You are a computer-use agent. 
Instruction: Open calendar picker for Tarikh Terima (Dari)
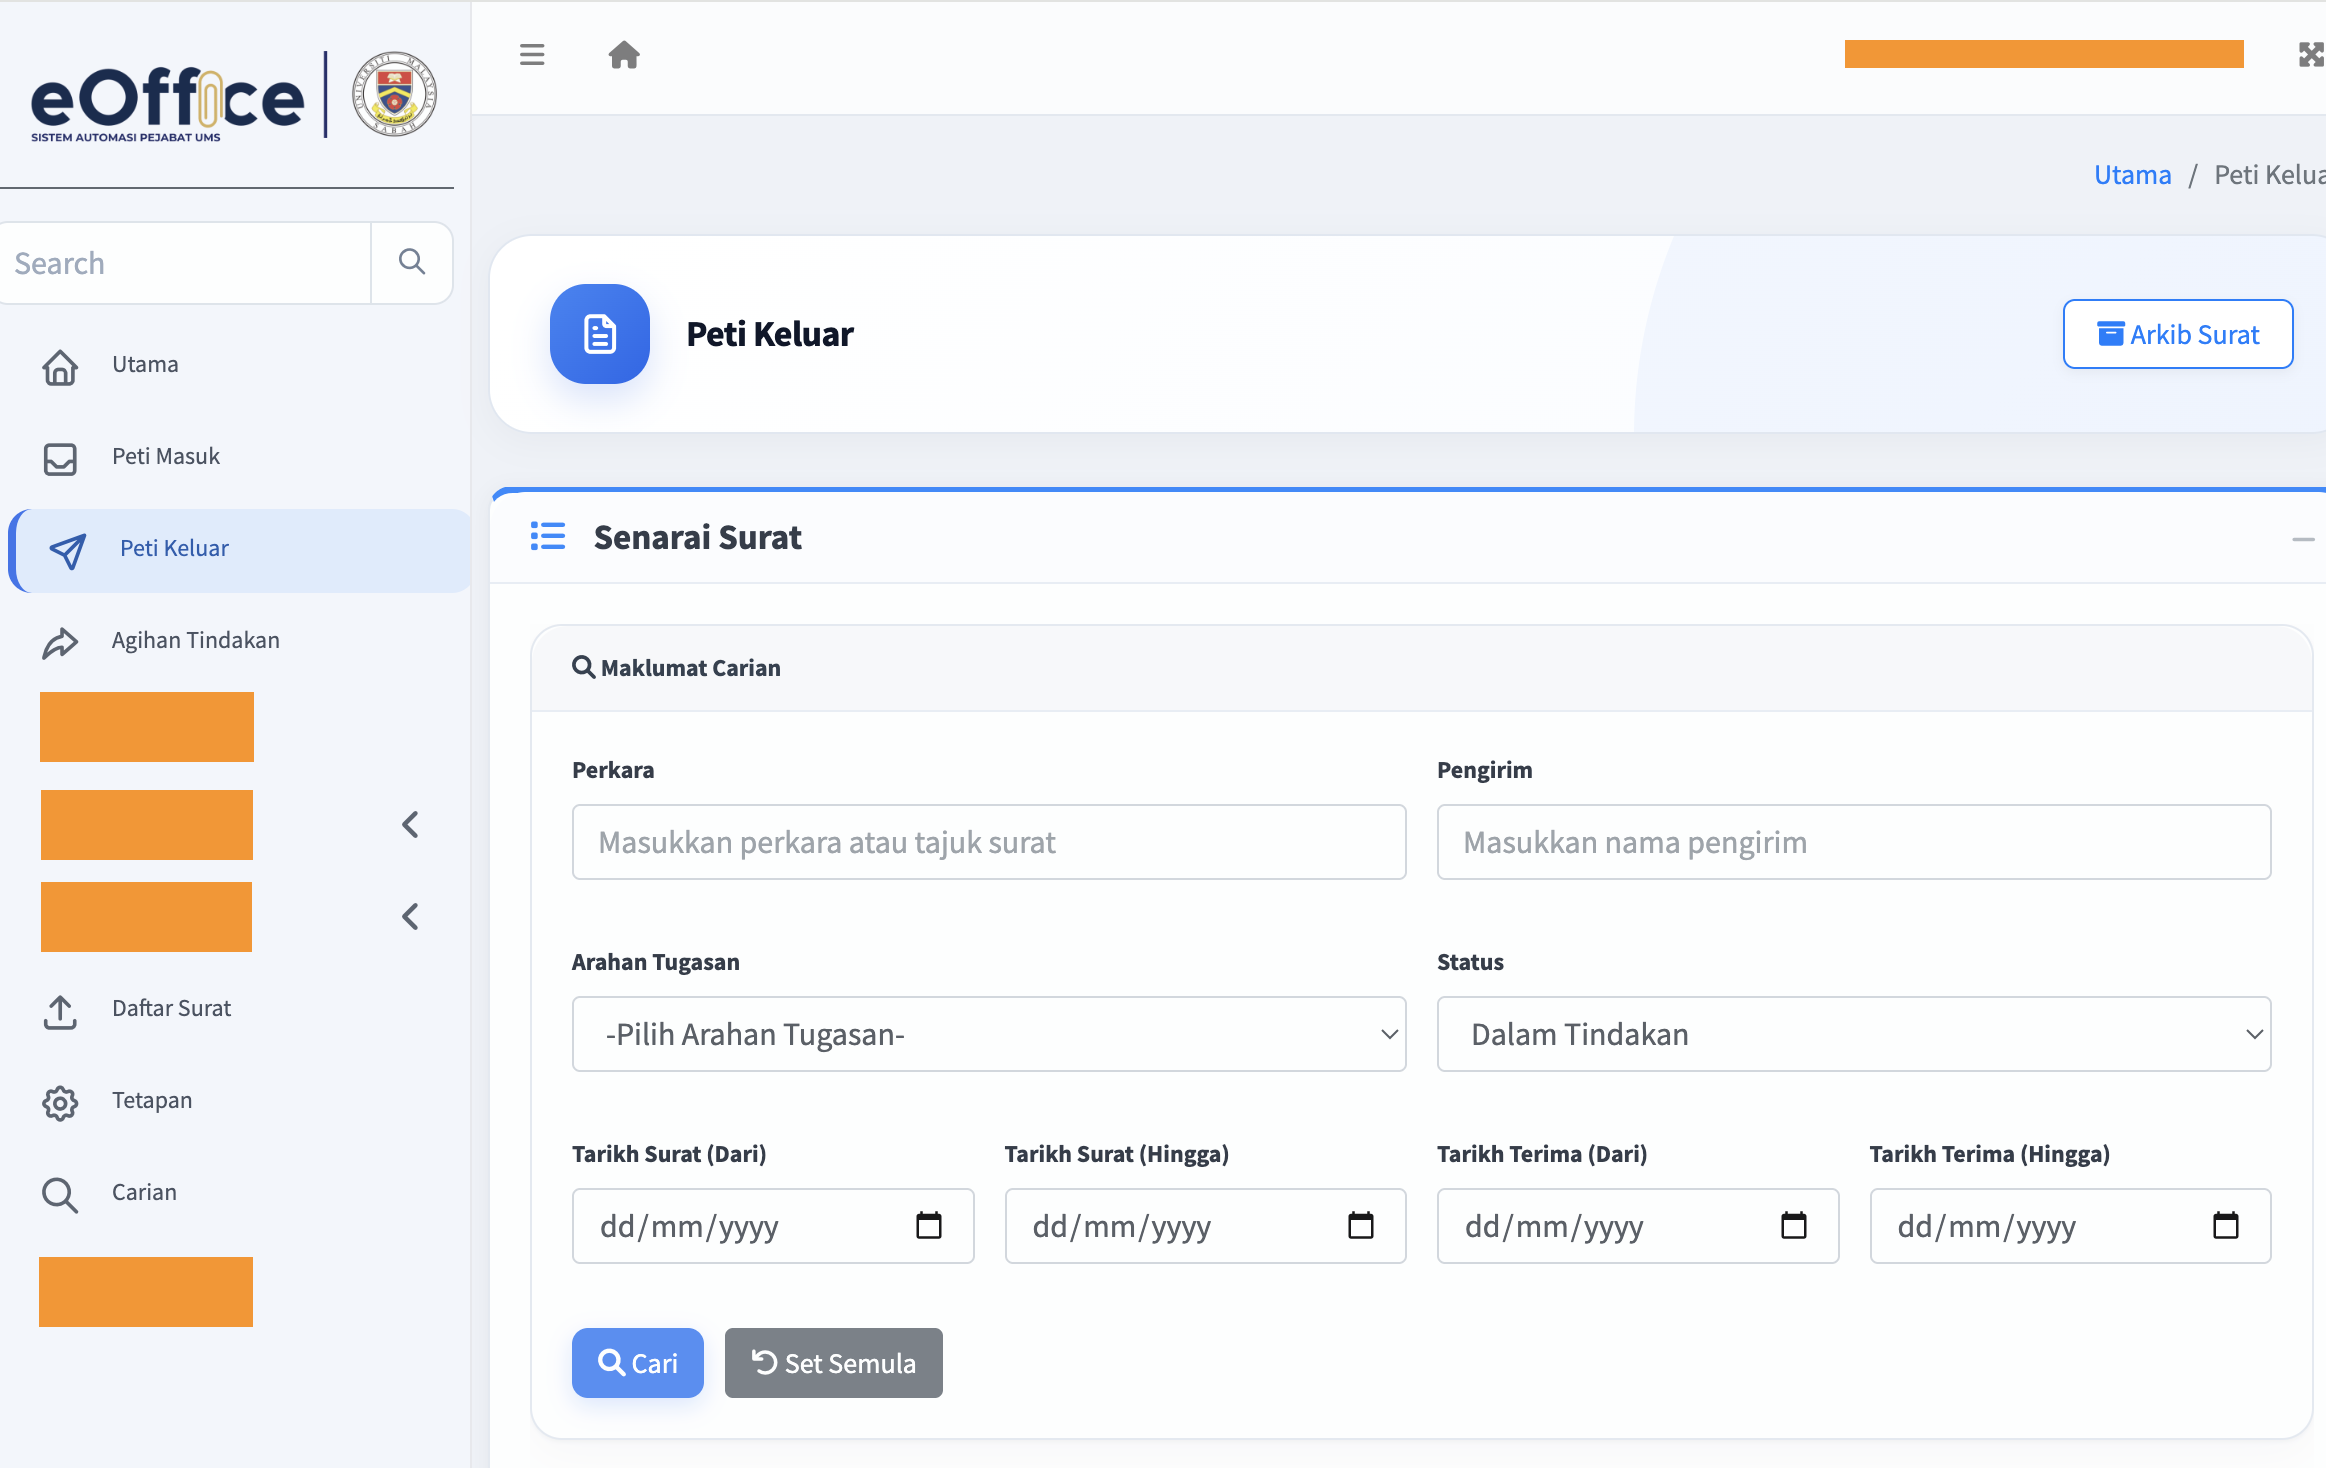point(1794,1225)
